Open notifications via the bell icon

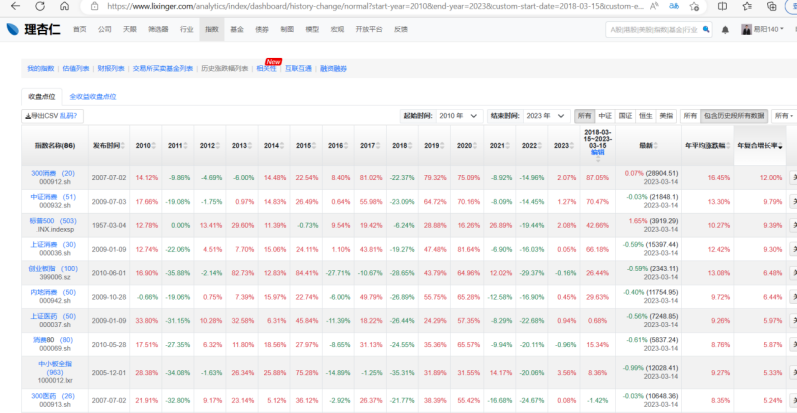(x=725, y=30)
